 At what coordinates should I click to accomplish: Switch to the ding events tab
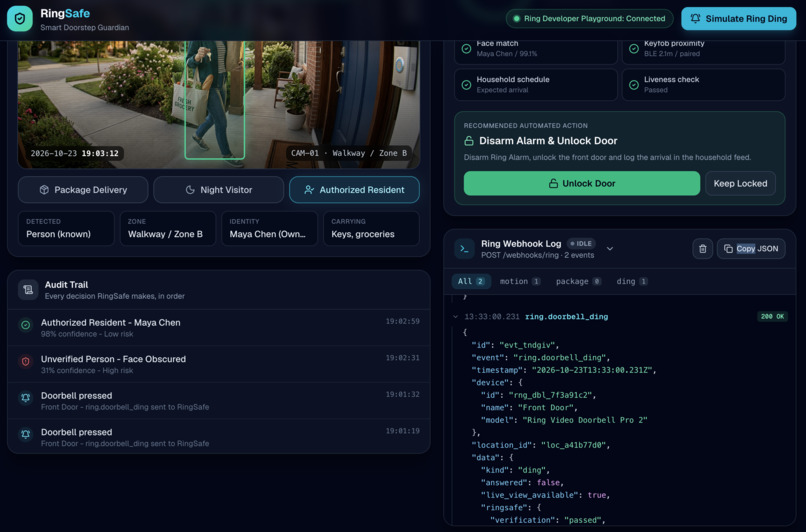click(632, 281)
